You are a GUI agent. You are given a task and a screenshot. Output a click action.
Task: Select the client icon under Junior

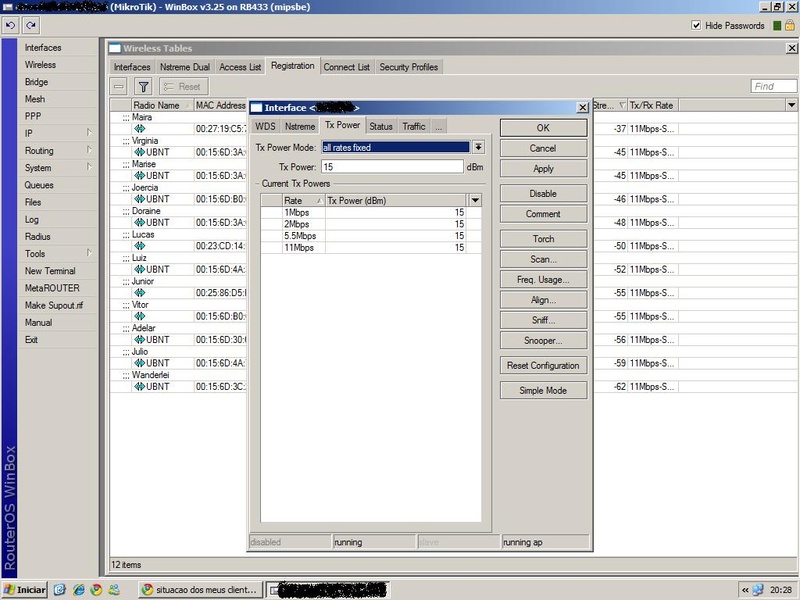pyautogui.click(x=139, y=293)
